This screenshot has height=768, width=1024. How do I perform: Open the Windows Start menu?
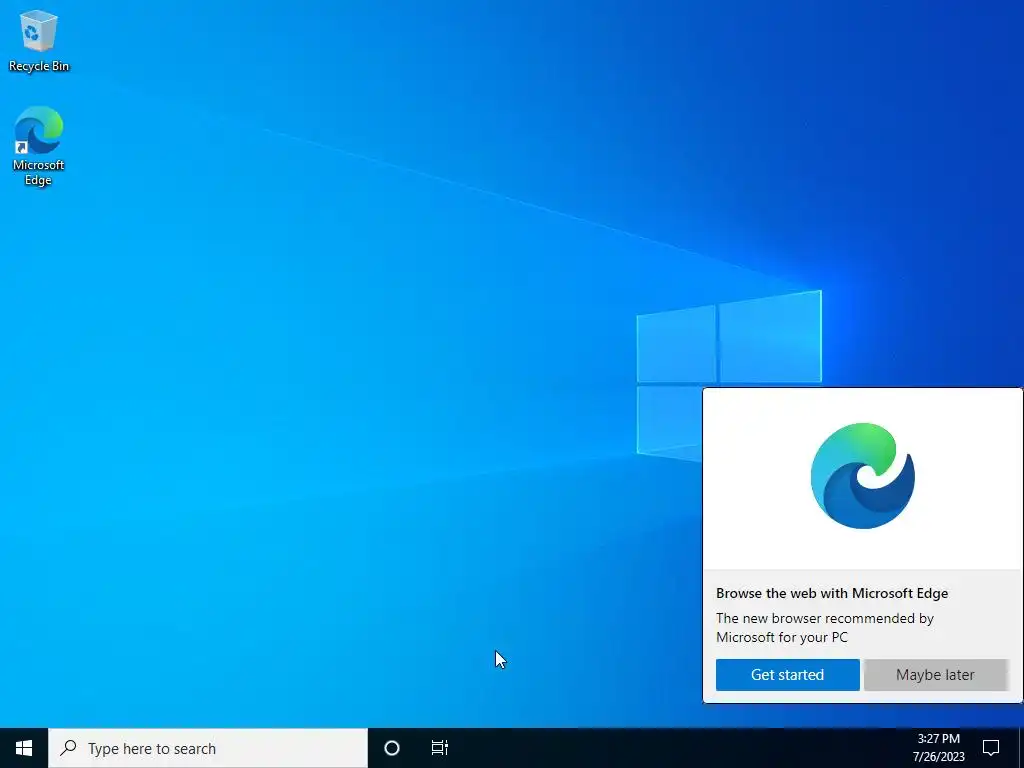(24, 748)
